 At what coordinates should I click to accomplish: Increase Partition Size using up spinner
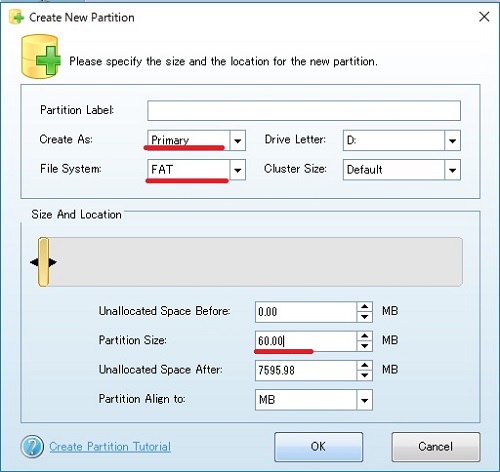point(364,336)
